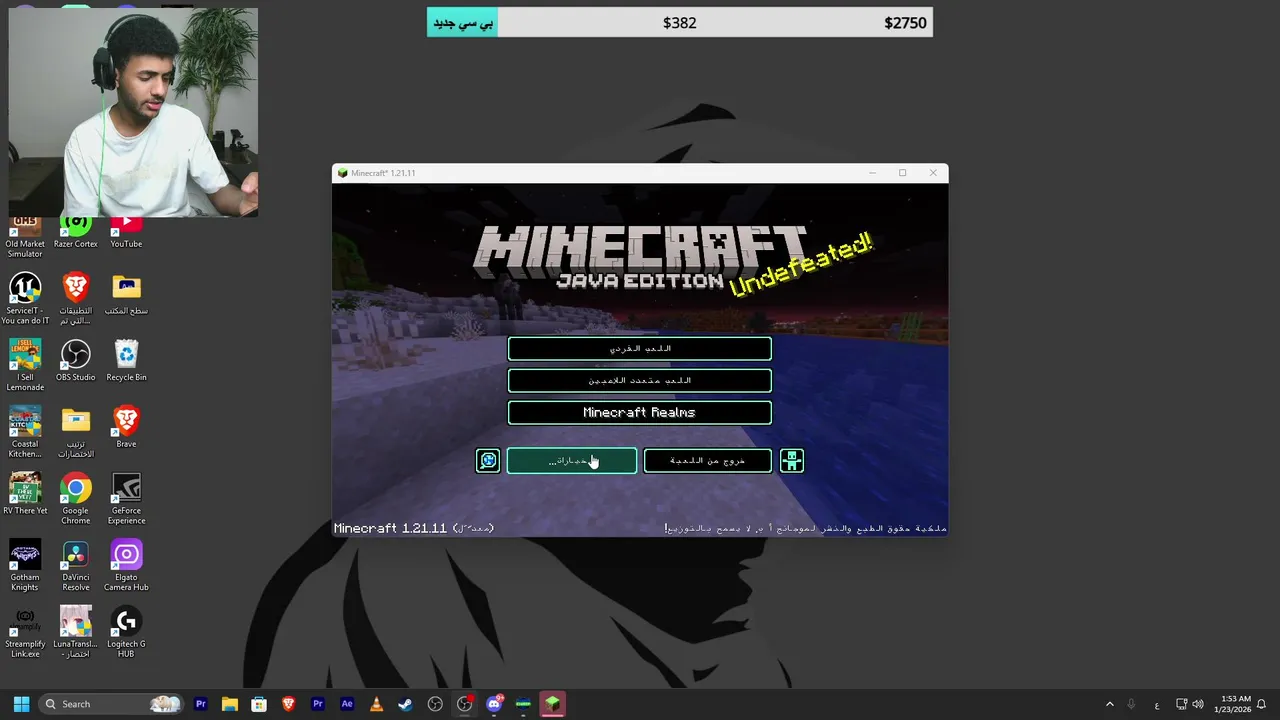
Task: Open Steam from the taskbar
Action: [x=405, y=704]
